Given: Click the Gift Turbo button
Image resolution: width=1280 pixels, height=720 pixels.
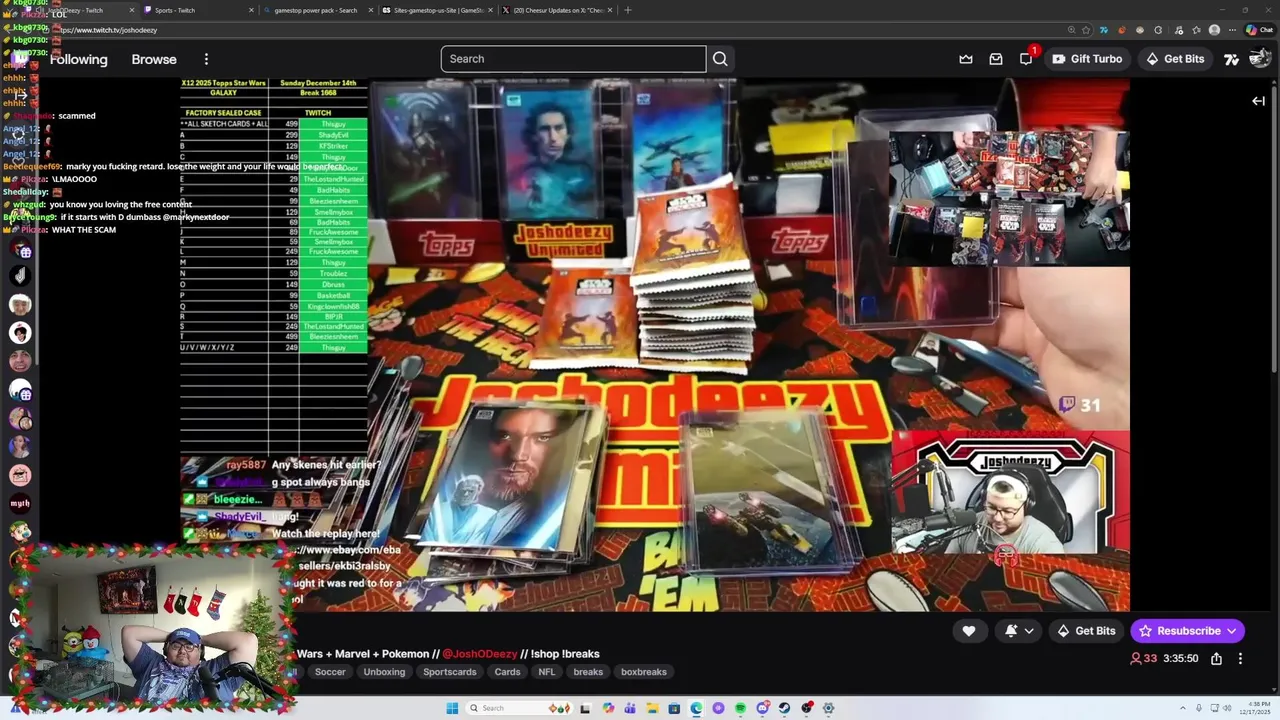Looking at the screenshot, I should coord(1087,59).
